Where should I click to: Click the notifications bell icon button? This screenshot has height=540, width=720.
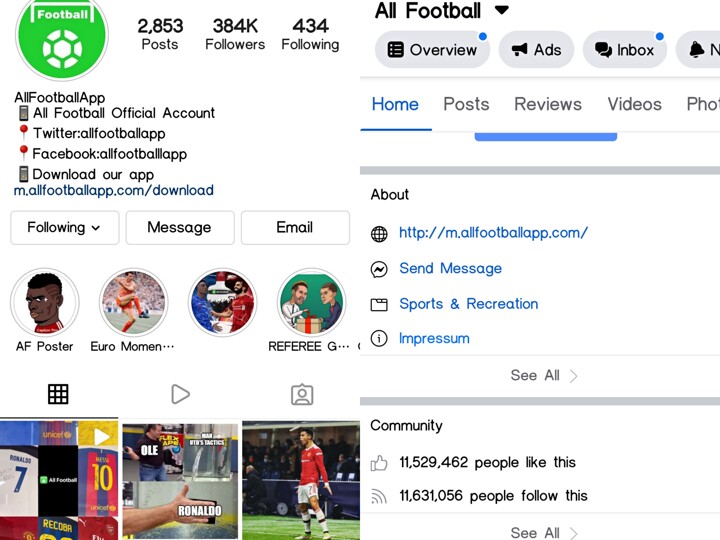pyautogui.click(x=698, y=50)
